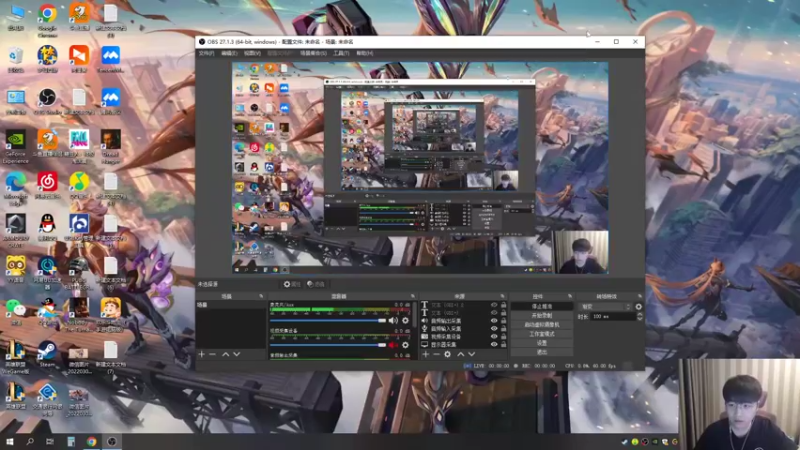Hide the 显示器采集 source
Viewport: 800px width, 450px height.
tap(493, 344)
